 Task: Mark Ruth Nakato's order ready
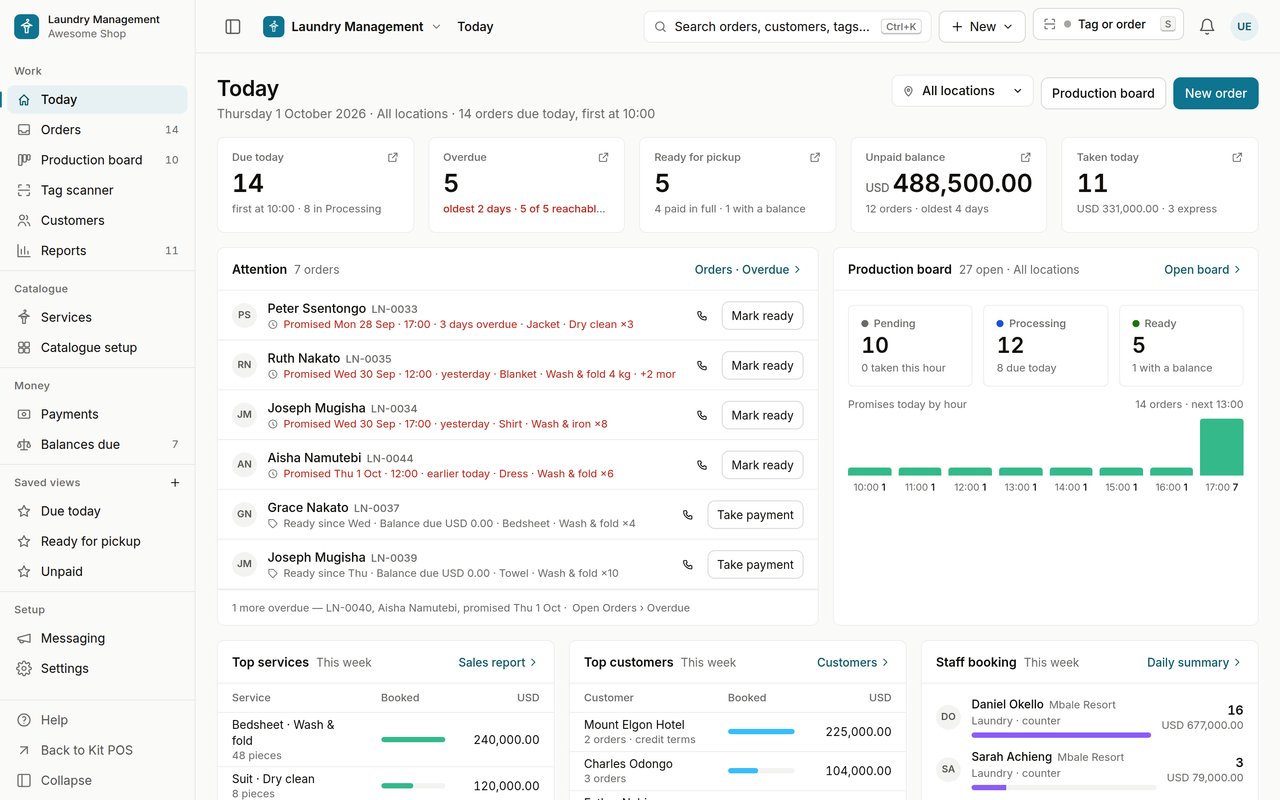762,365
